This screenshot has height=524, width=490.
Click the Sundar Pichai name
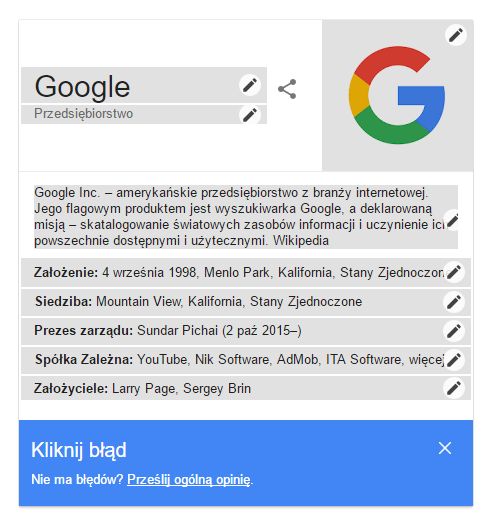coord(177,331)
